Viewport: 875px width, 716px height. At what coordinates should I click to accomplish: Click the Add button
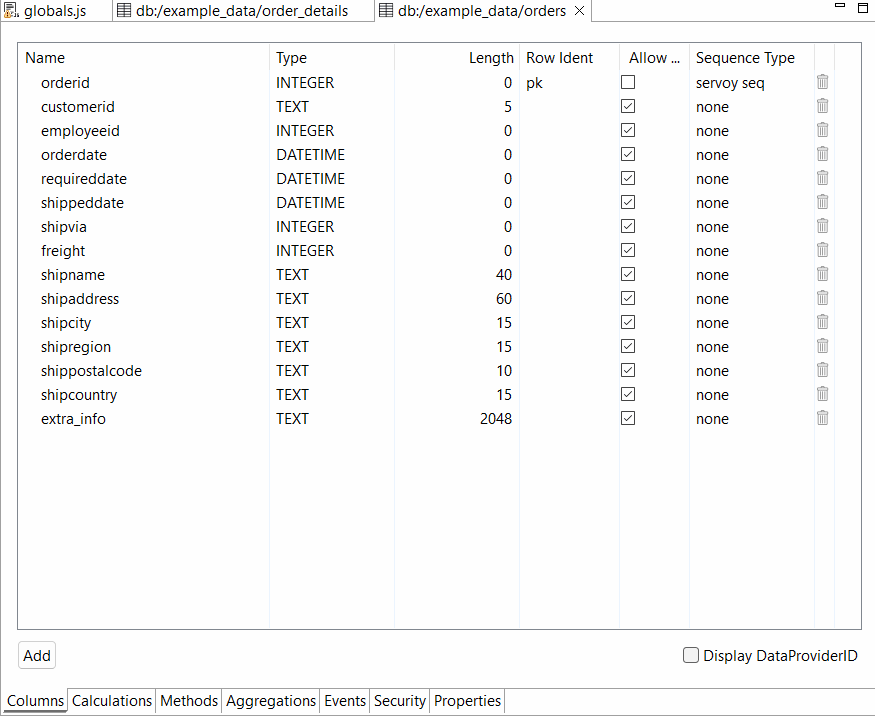click(x=37, y=656)
